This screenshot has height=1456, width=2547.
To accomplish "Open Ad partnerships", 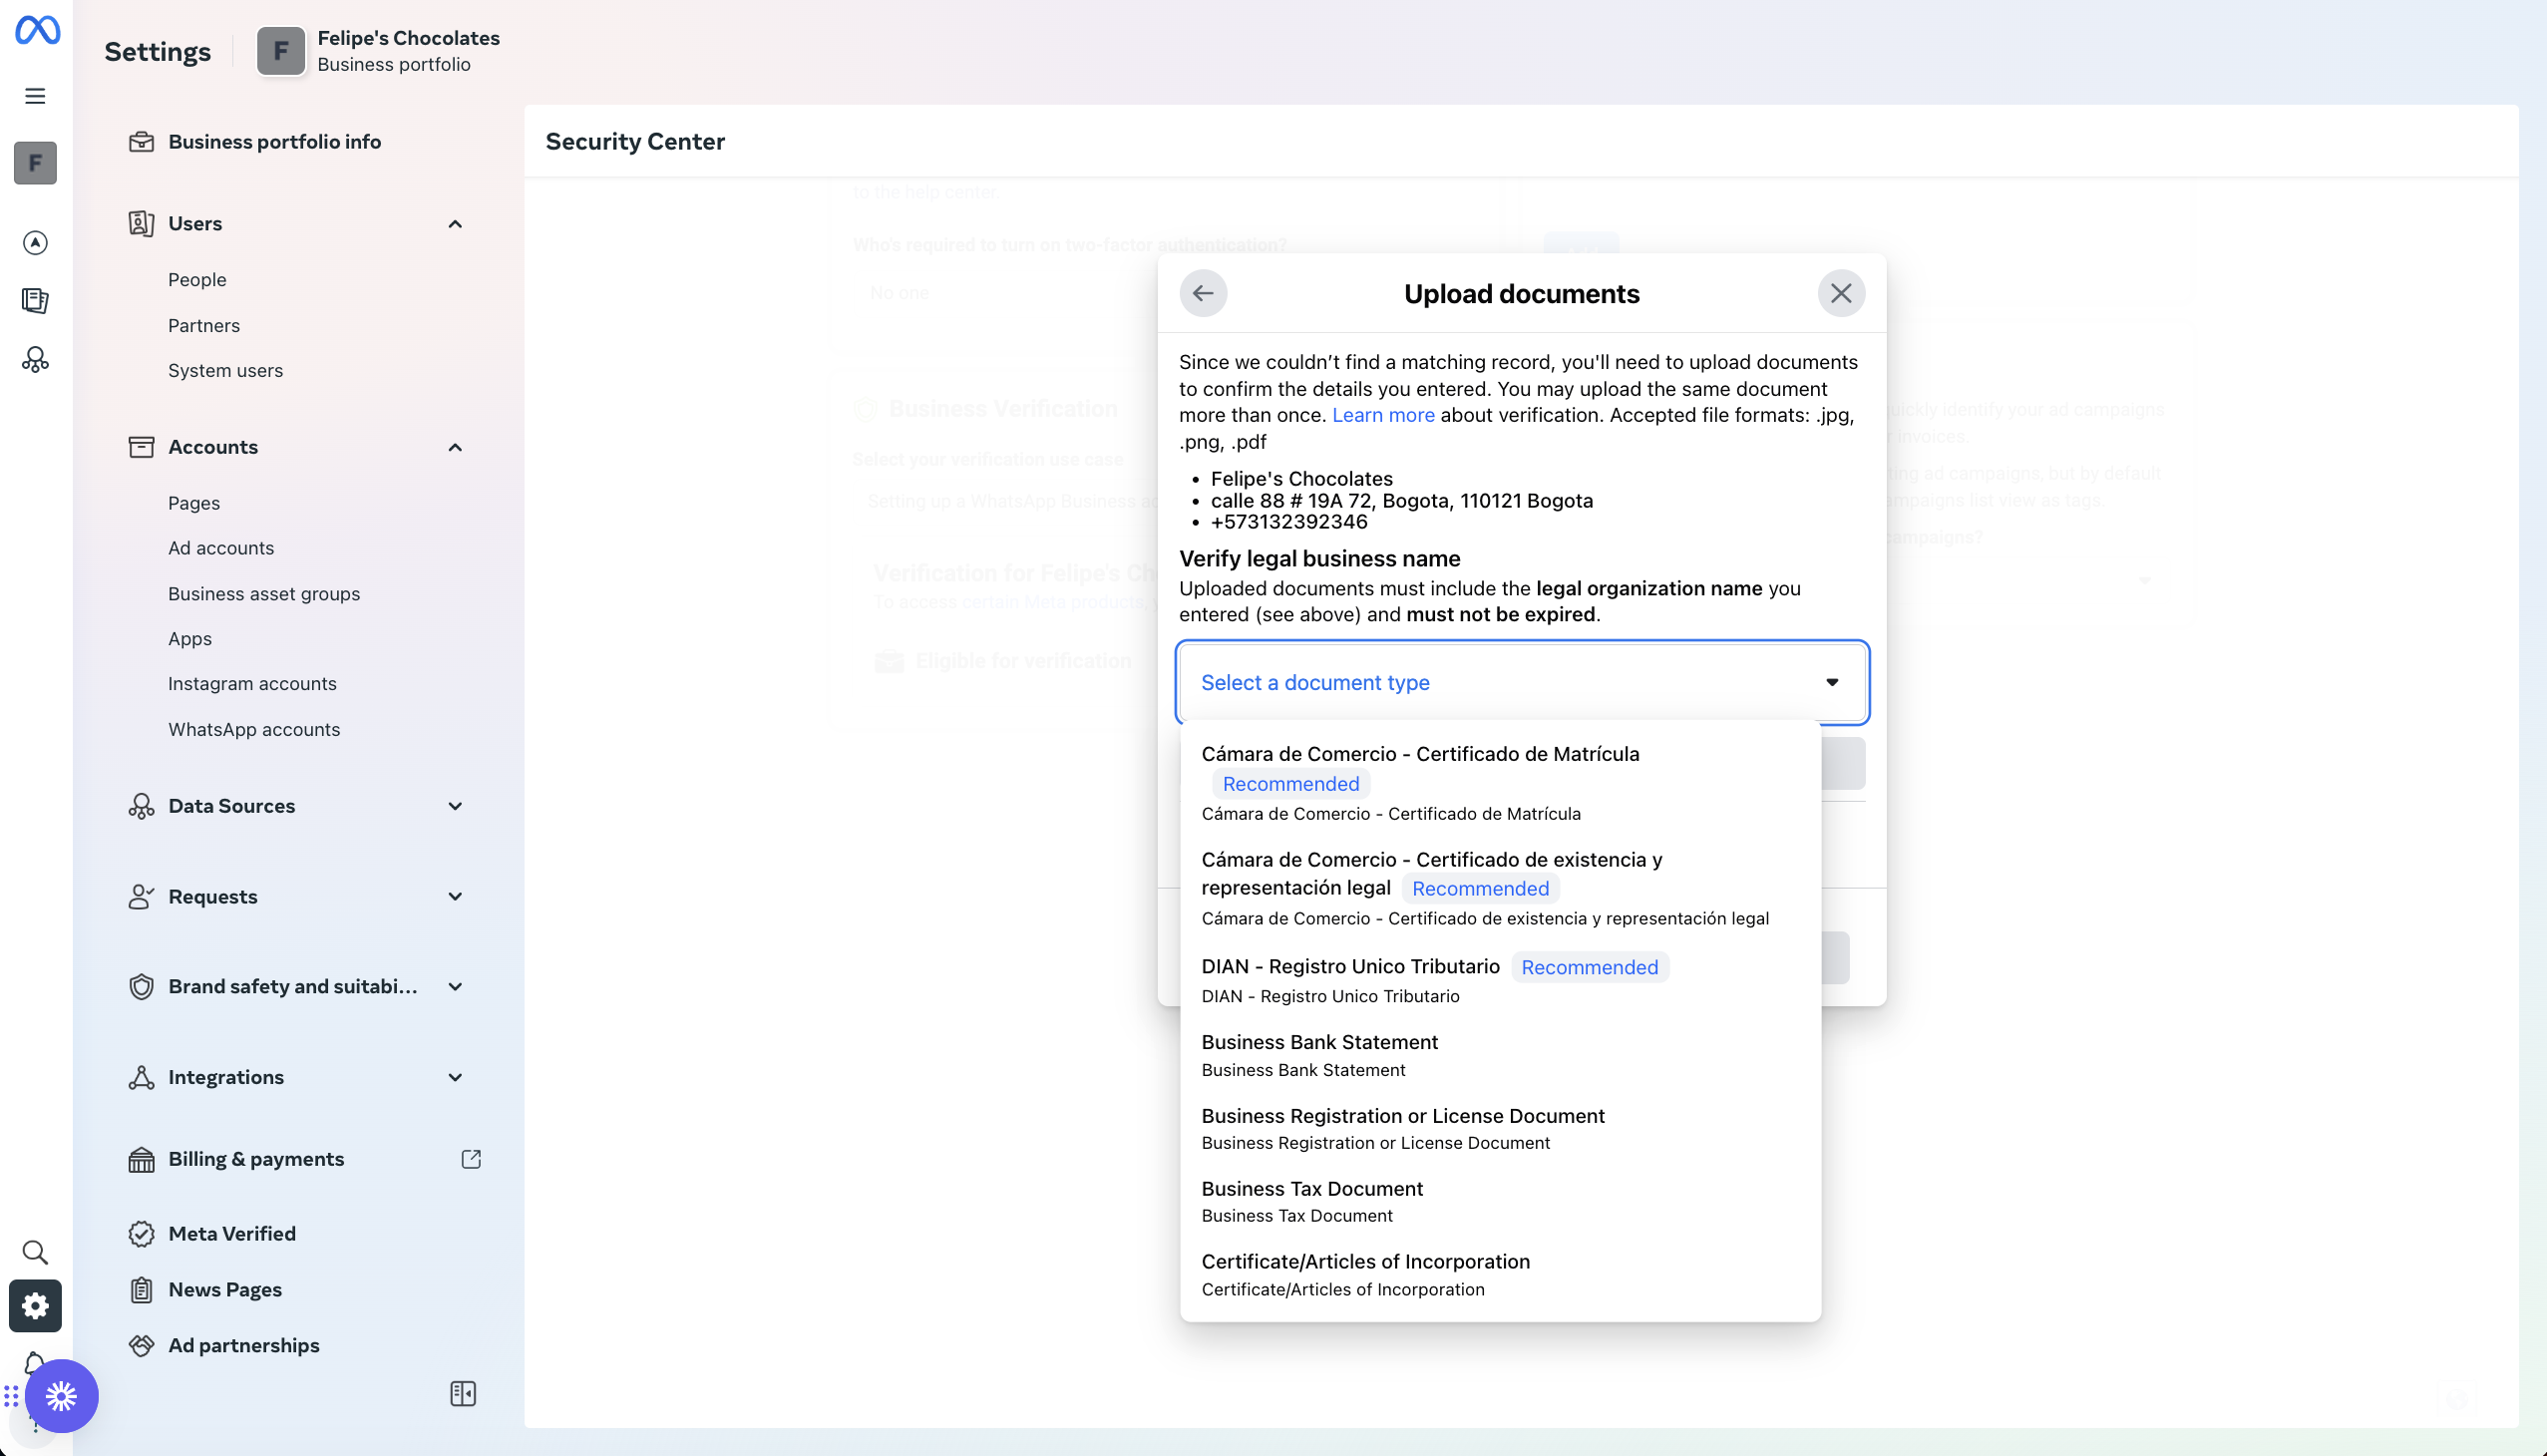I will [244, 1346].
